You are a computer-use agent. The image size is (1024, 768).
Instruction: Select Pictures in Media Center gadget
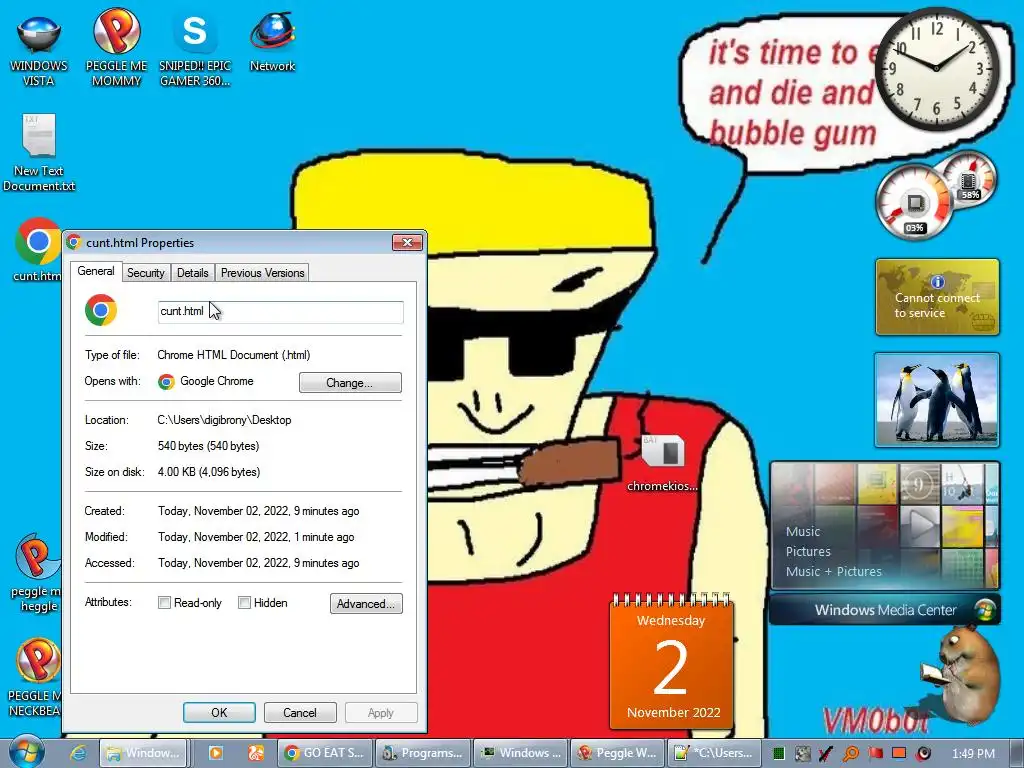click(808, 551)
